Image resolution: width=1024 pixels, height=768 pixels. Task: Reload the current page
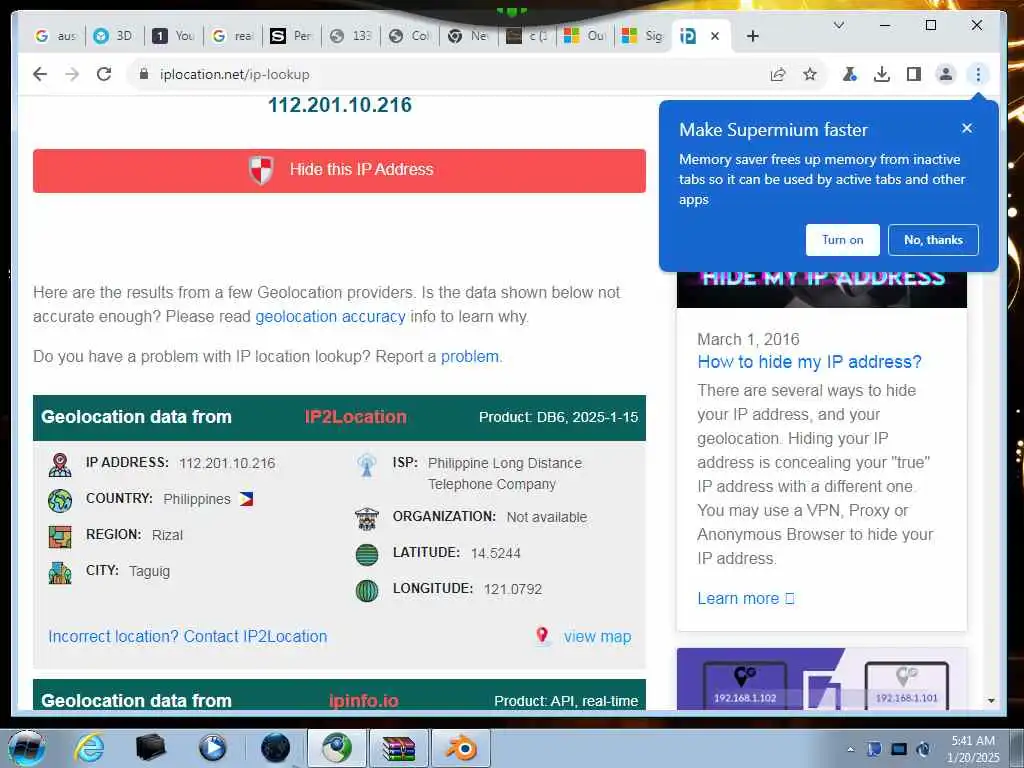(x=104, y=74)
